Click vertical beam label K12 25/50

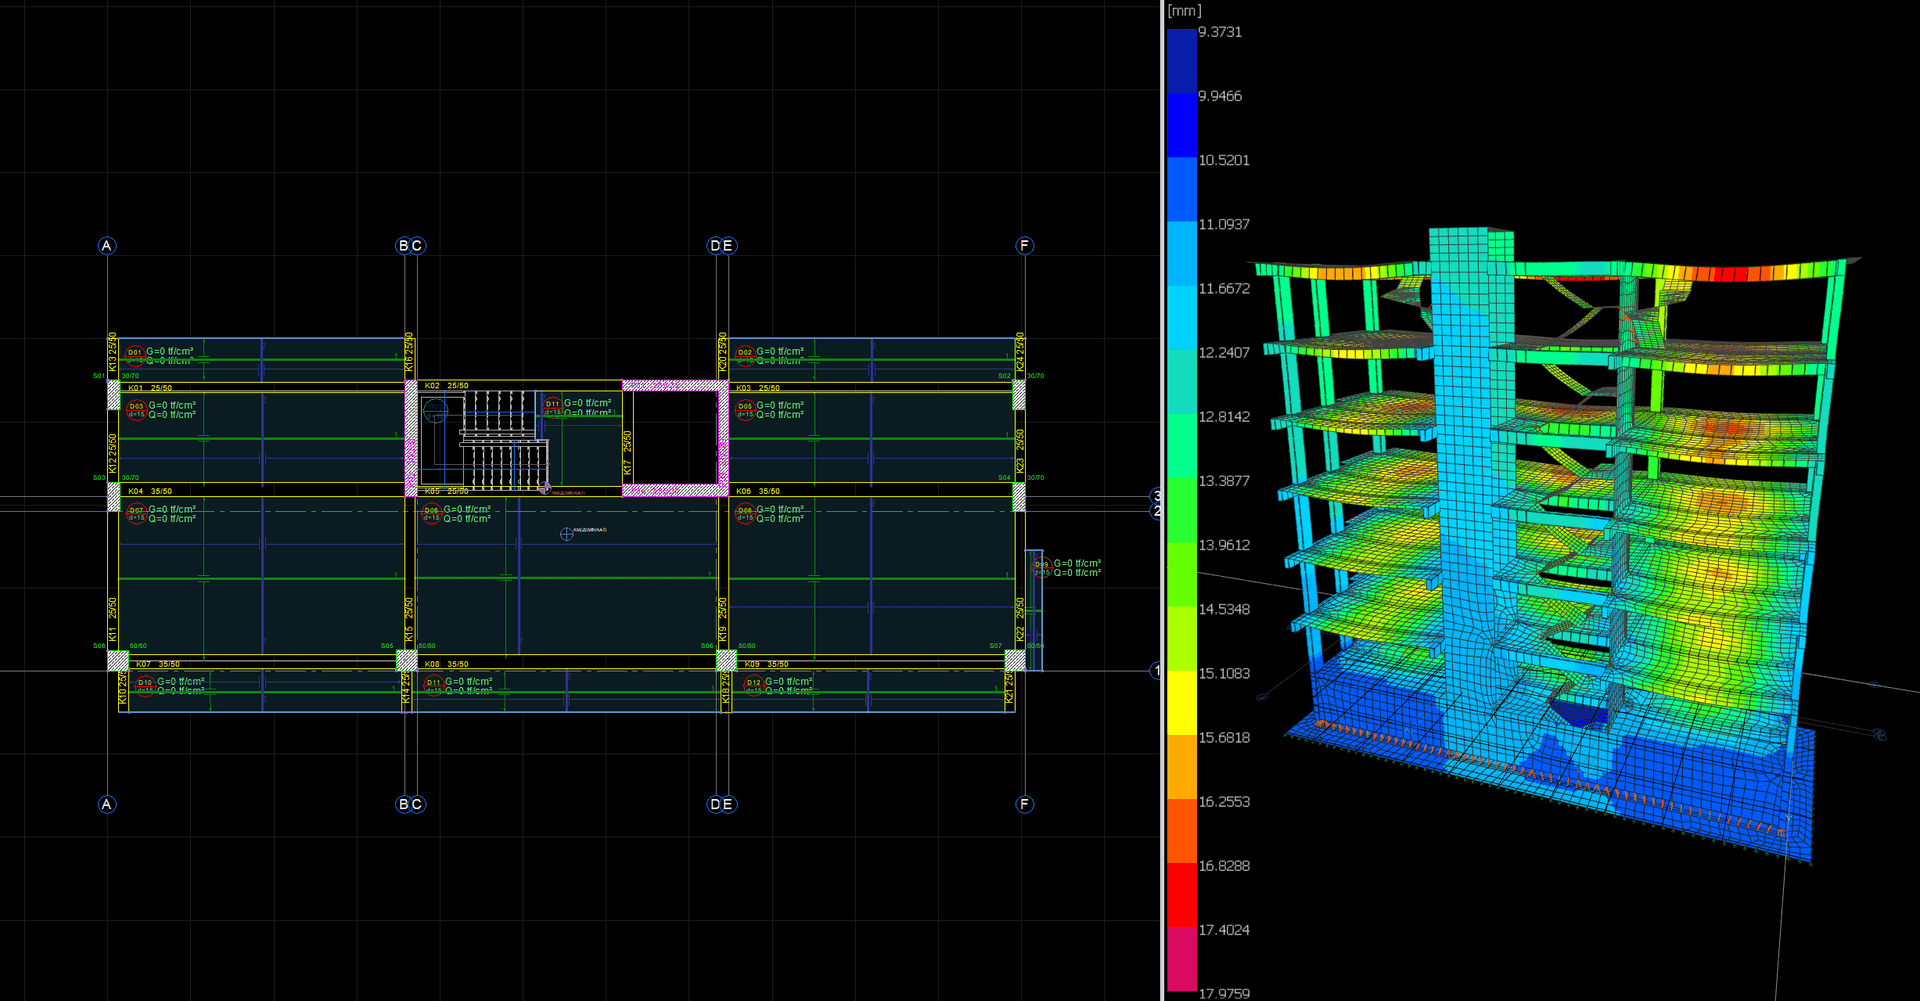click(113, 454)
